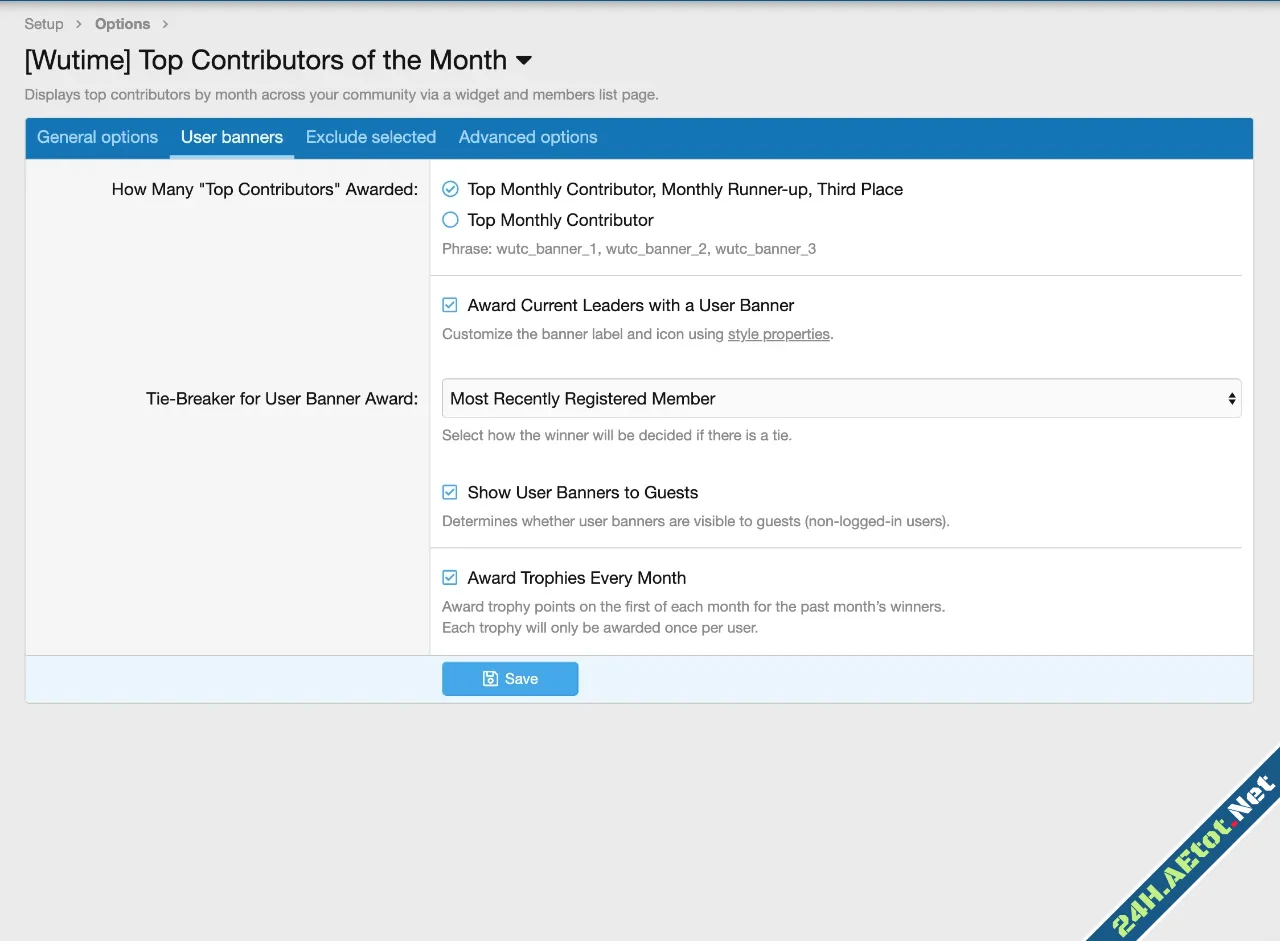The height and width of the screenshot is (941, 1280).
Task: Click the save disk icon on the Save button
Action: [488, 678]
